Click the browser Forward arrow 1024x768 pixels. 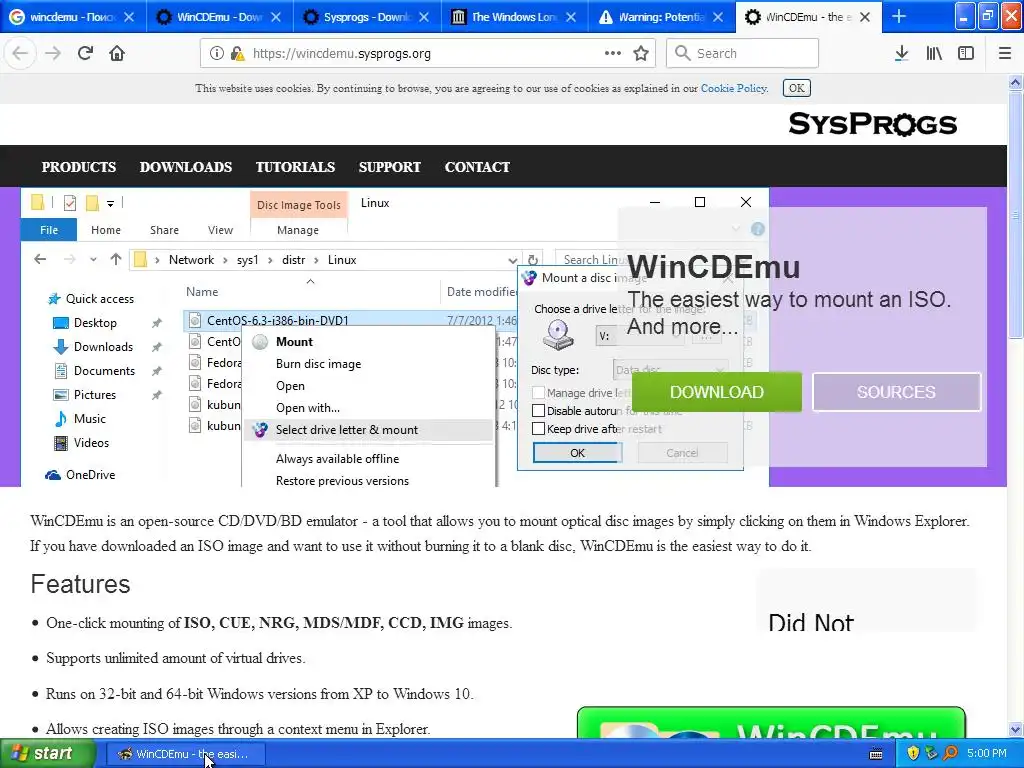[53, 53]
